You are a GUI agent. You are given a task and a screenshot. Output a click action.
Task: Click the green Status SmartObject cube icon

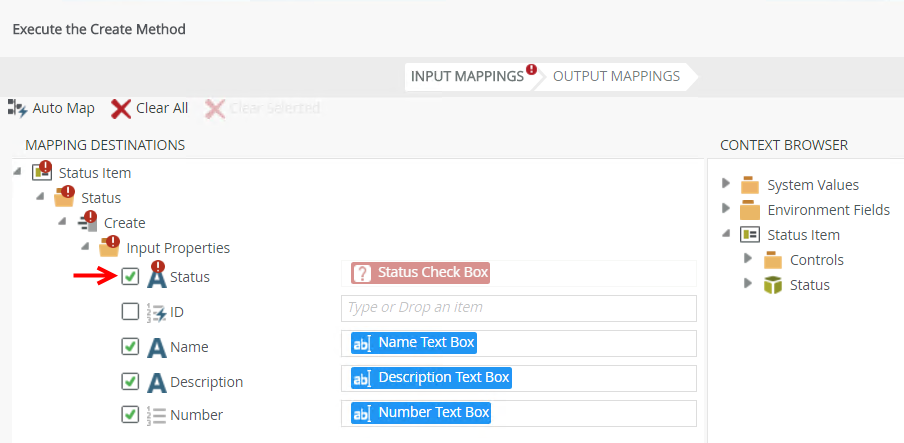pos(772,285)
